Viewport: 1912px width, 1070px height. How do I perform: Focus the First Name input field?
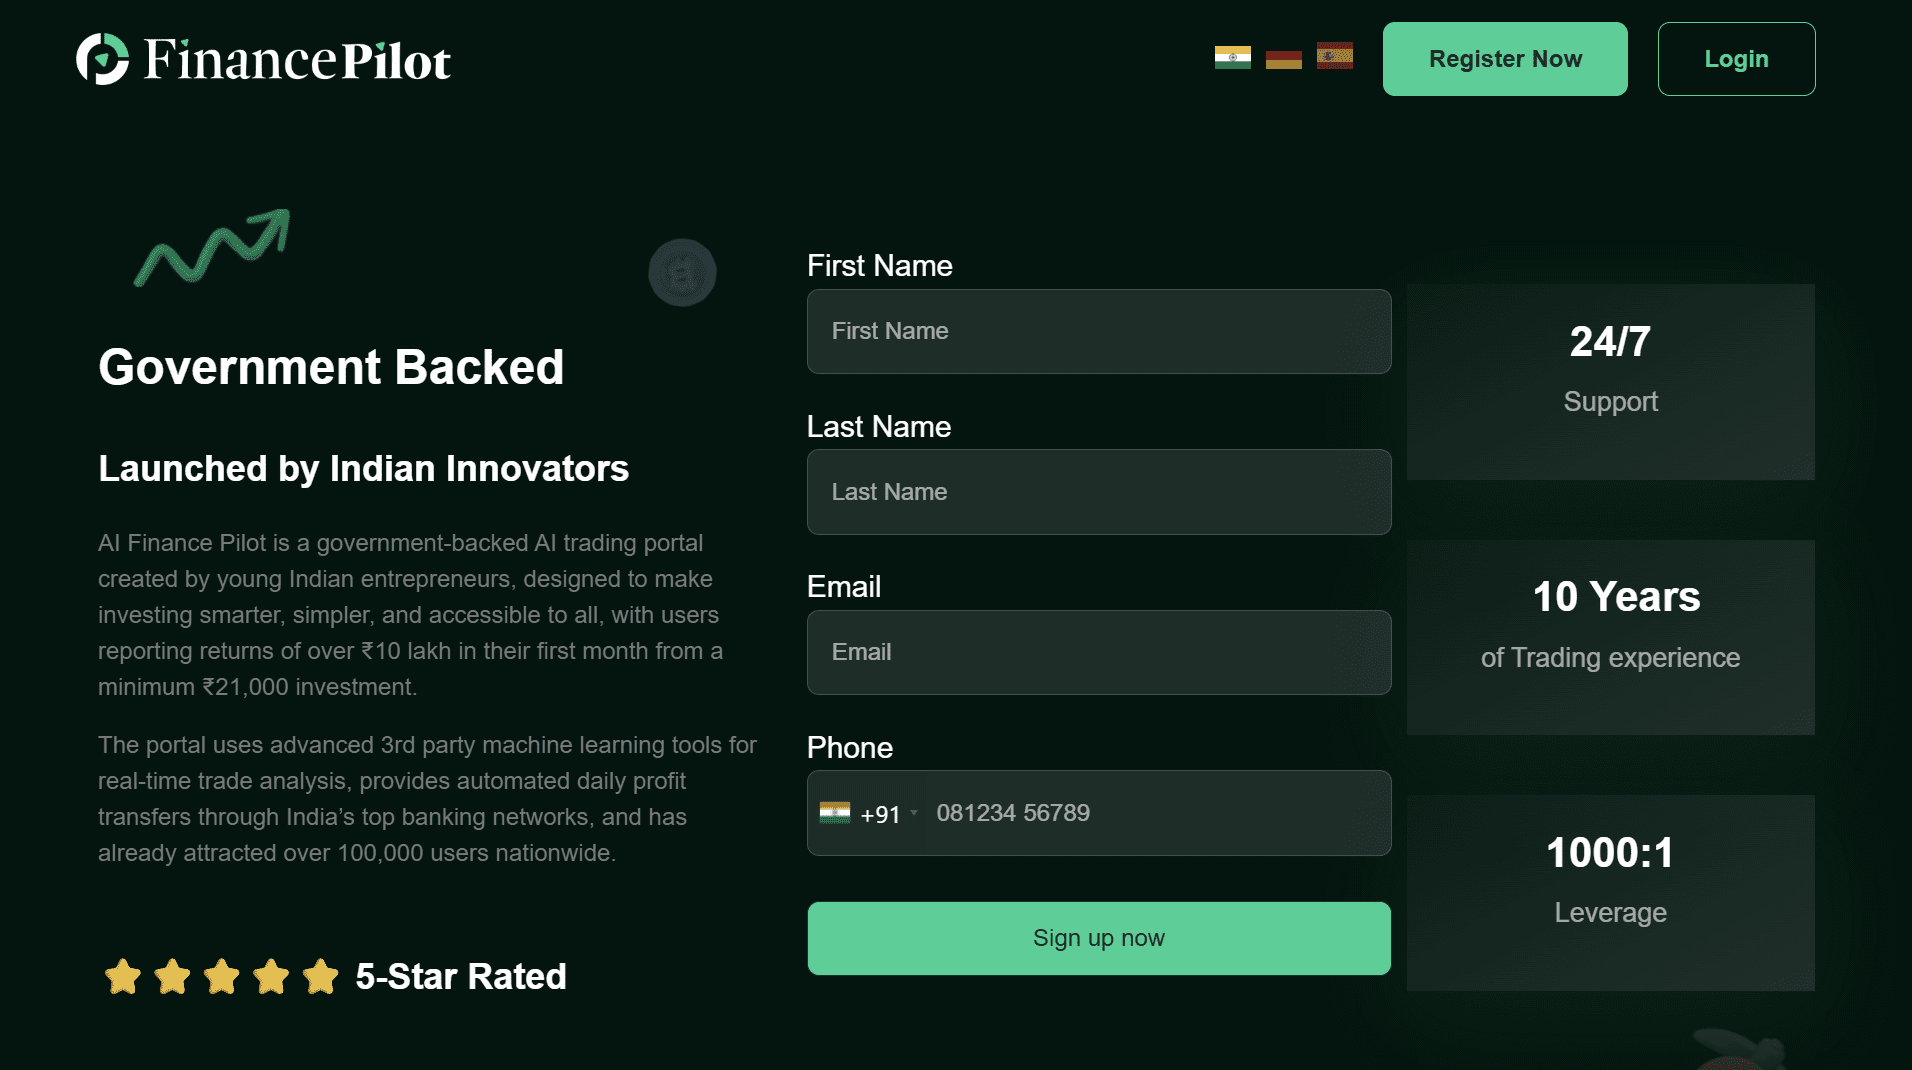tap(1099, 331)
